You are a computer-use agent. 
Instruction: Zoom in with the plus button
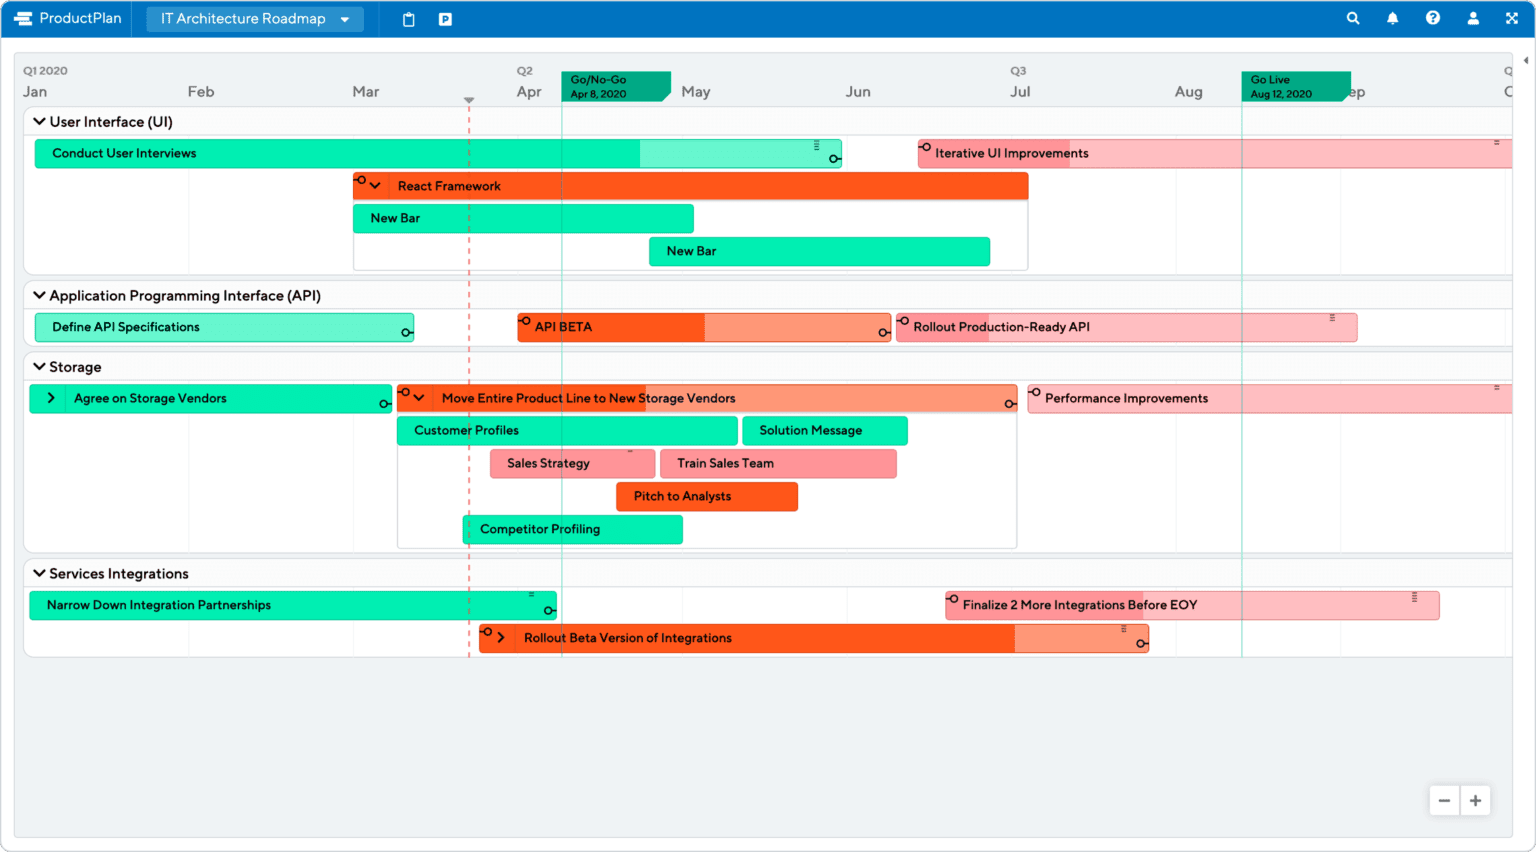tap(1475, 800)
